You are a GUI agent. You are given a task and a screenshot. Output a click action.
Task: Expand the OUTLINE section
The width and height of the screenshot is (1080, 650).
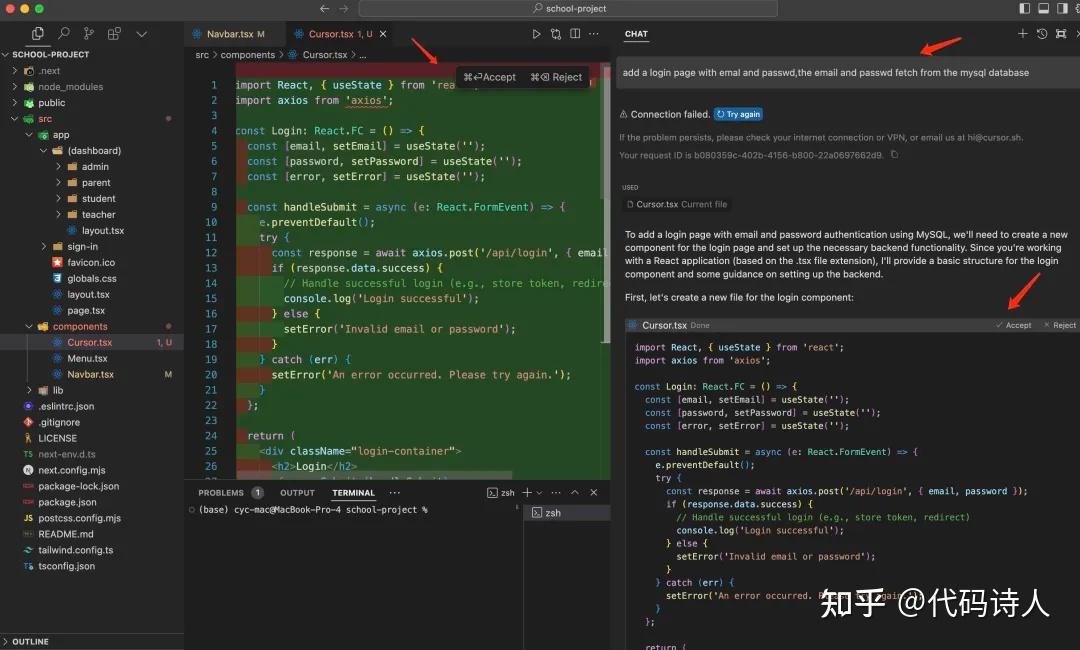tap(30, 641)
